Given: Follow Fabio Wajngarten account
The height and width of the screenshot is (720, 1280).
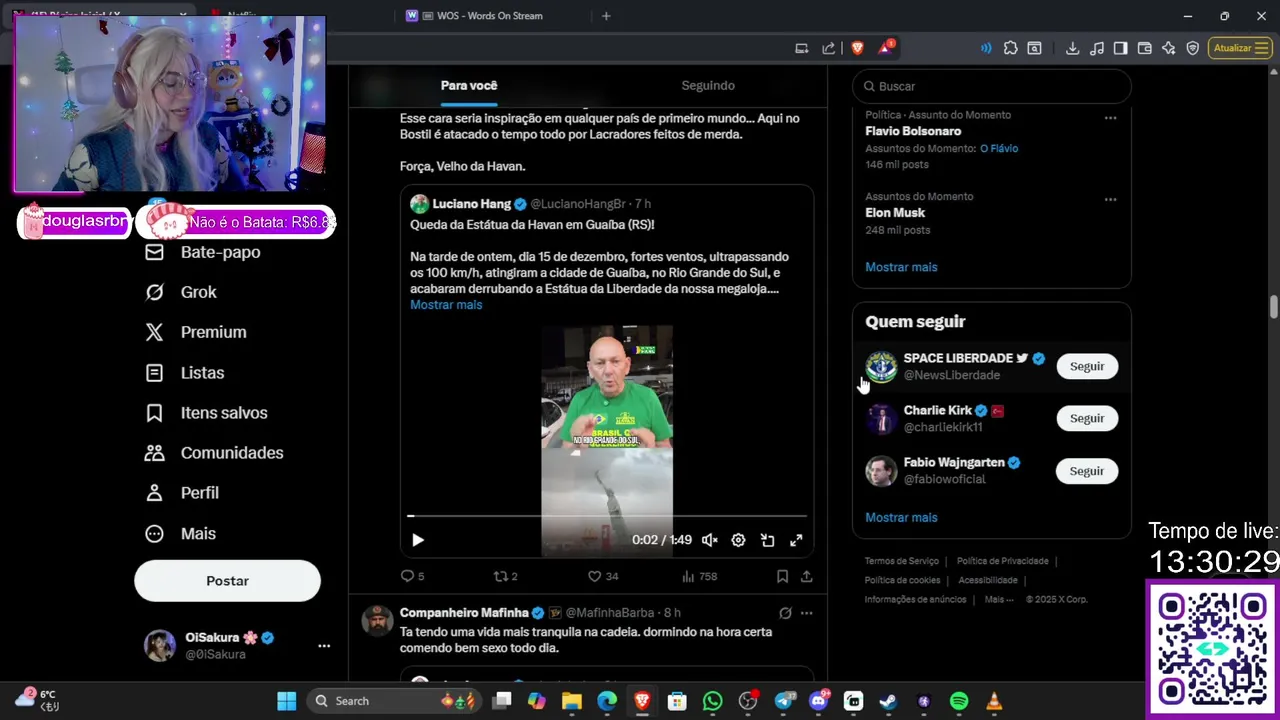Looking at the screenshot, I should [x=1087, y=471].
